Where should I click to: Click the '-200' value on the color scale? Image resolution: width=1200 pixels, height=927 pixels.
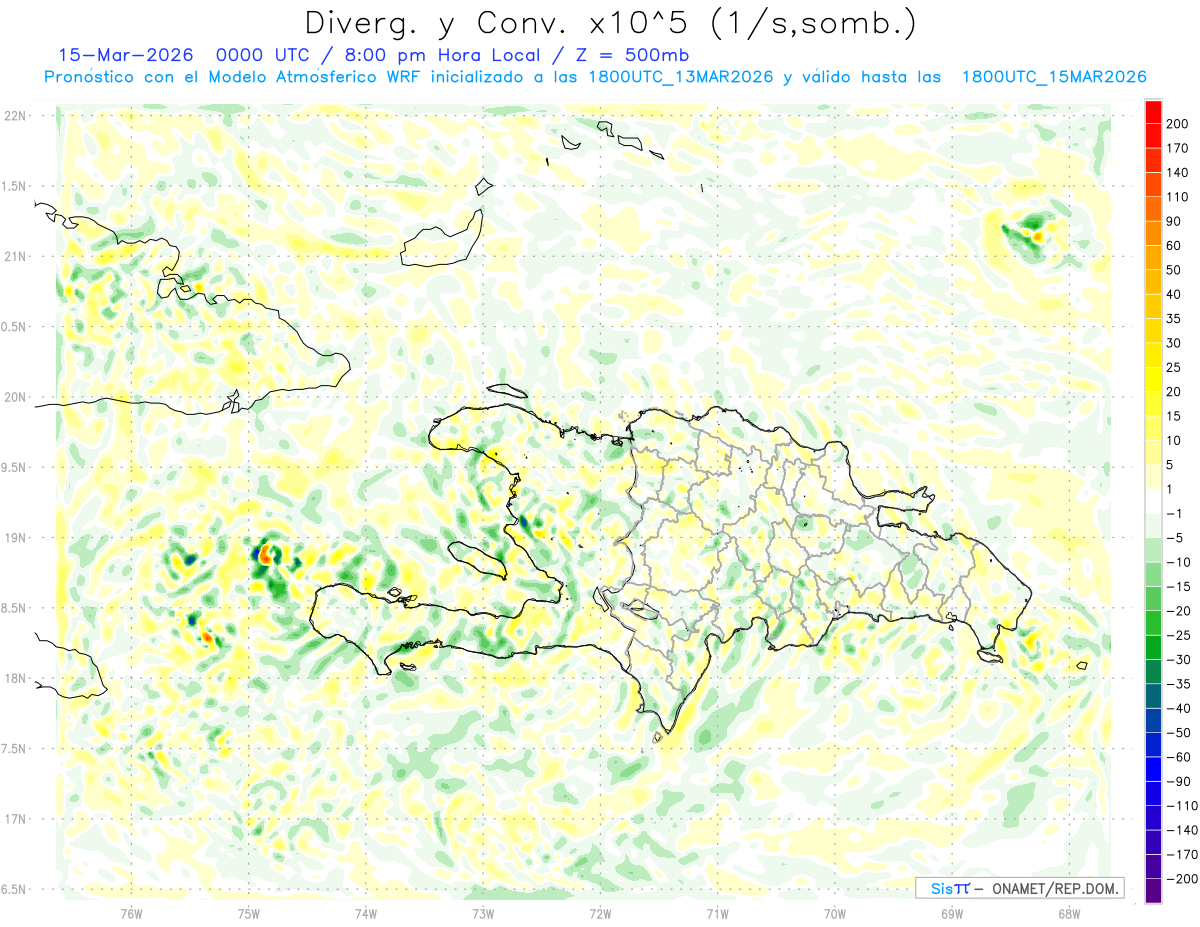click(1182, 879)
